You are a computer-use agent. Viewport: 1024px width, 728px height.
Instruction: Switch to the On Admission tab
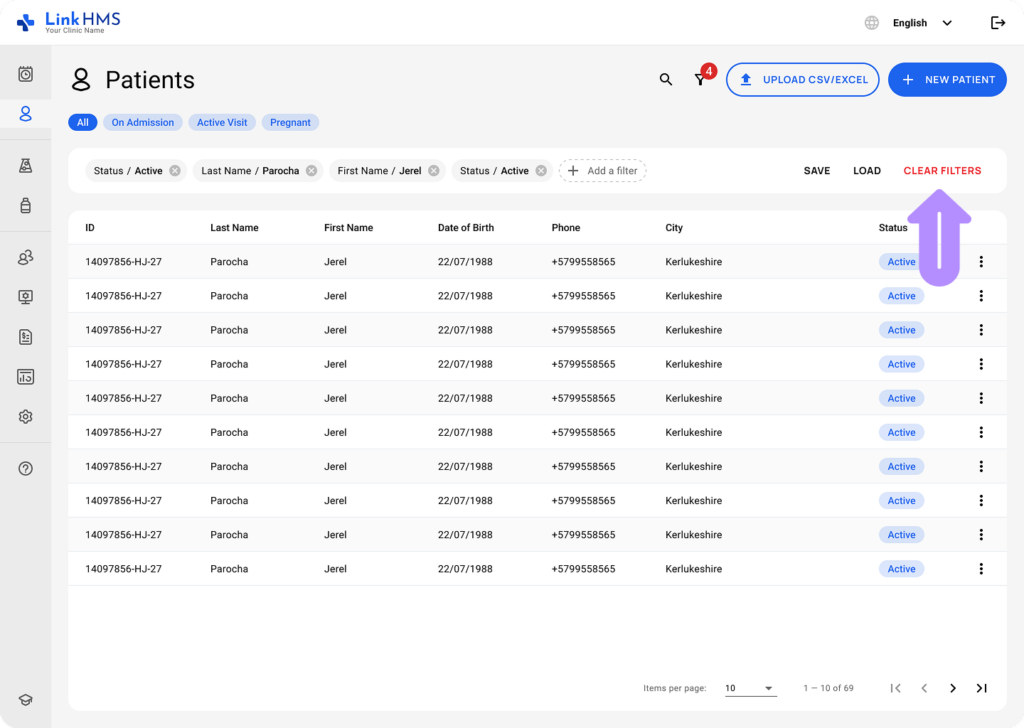142,122
